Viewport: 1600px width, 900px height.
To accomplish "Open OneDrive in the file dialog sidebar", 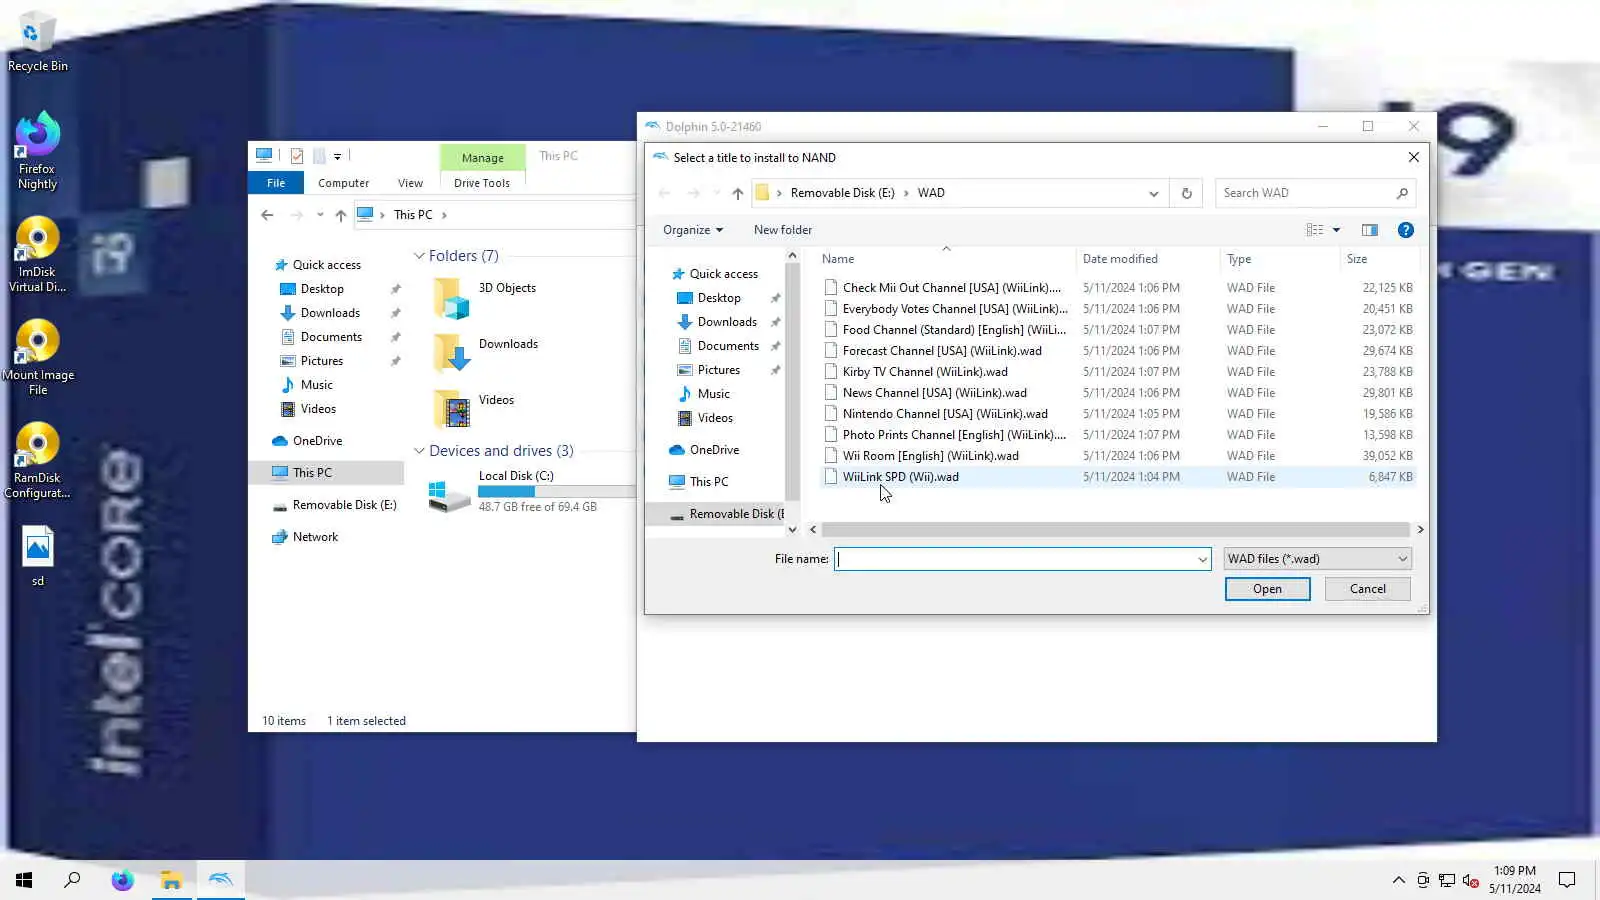I will click(x=714, y=450).
